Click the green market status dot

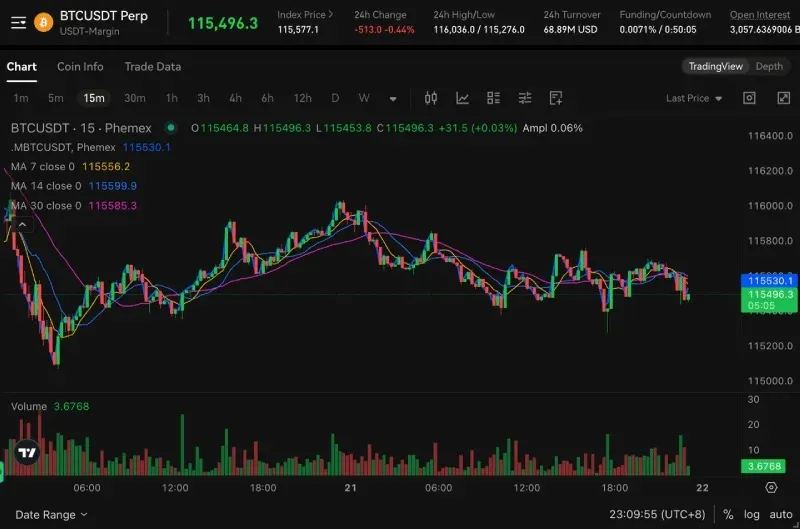171,128
